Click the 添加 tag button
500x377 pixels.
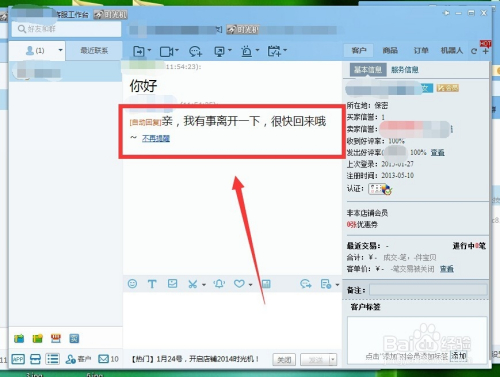click(x=458, y=356)
